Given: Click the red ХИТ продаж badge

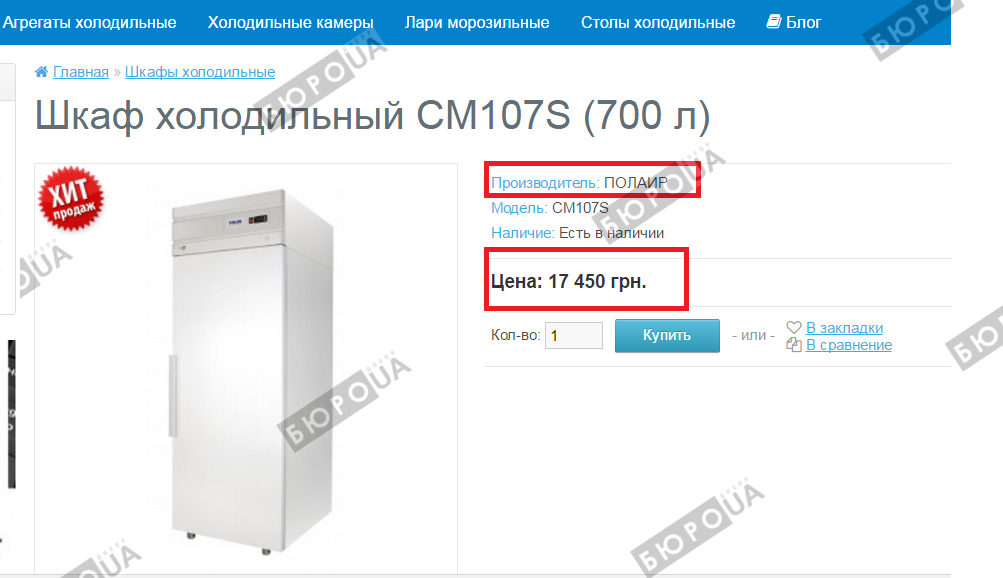Looking at the screenshot, I should coord(71,198).
